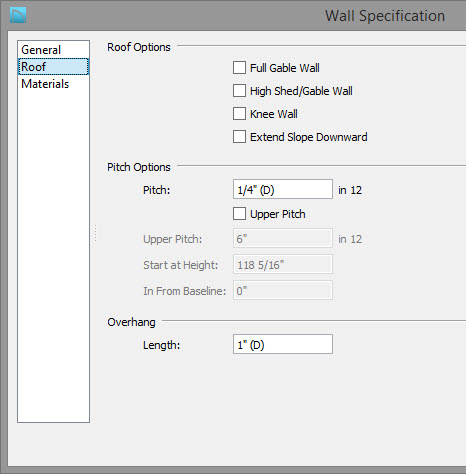
Task: Click the Full Gable Wall label text
Action: point(285,68)
